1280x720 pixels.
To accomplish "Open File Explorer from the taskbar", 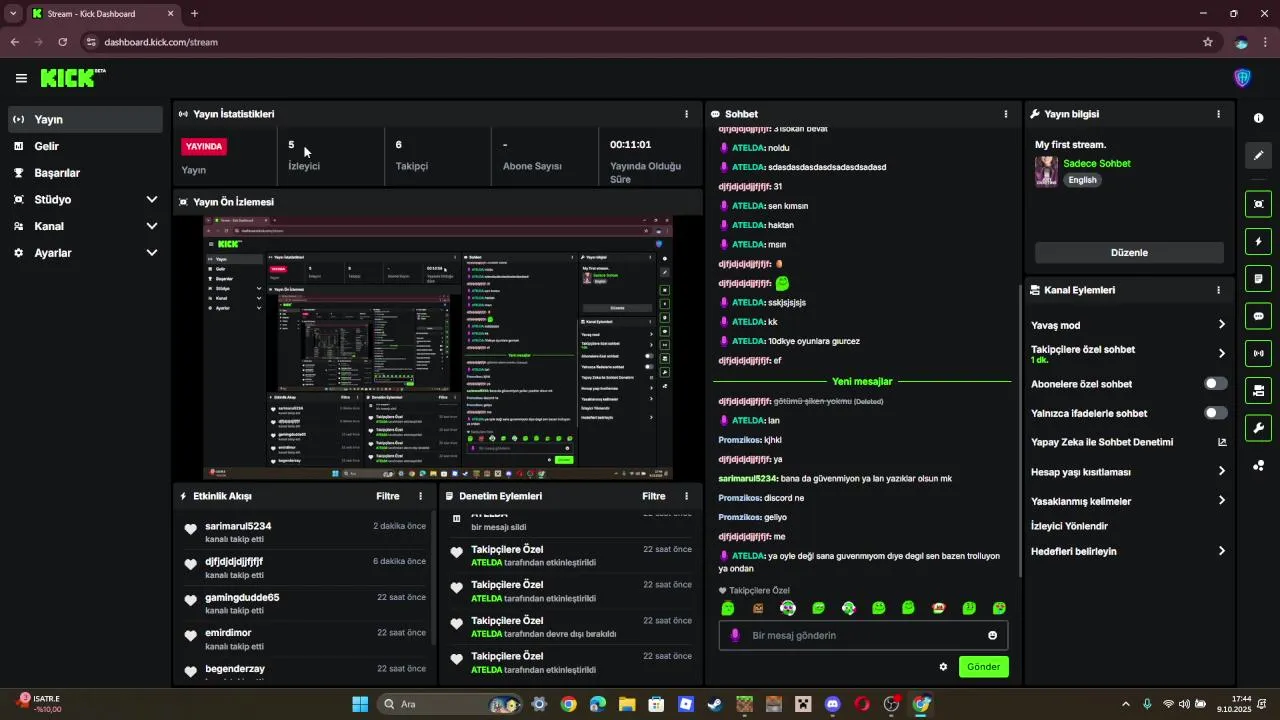I will 626,704.
